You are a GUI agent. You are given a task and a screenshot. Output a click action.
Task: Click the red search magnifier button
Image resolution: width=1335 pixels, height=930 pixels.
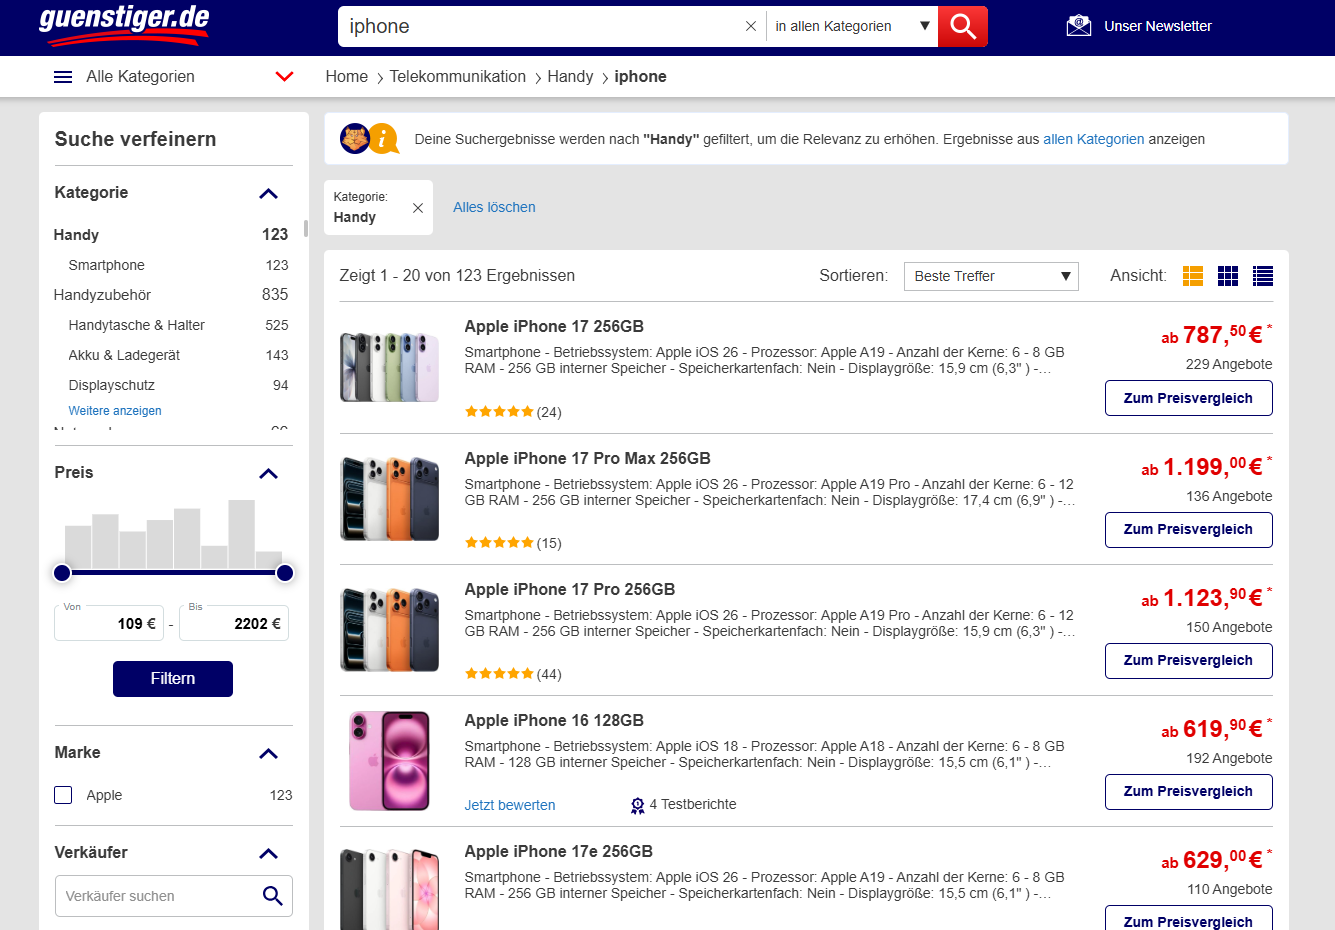(x=963, y=27)
